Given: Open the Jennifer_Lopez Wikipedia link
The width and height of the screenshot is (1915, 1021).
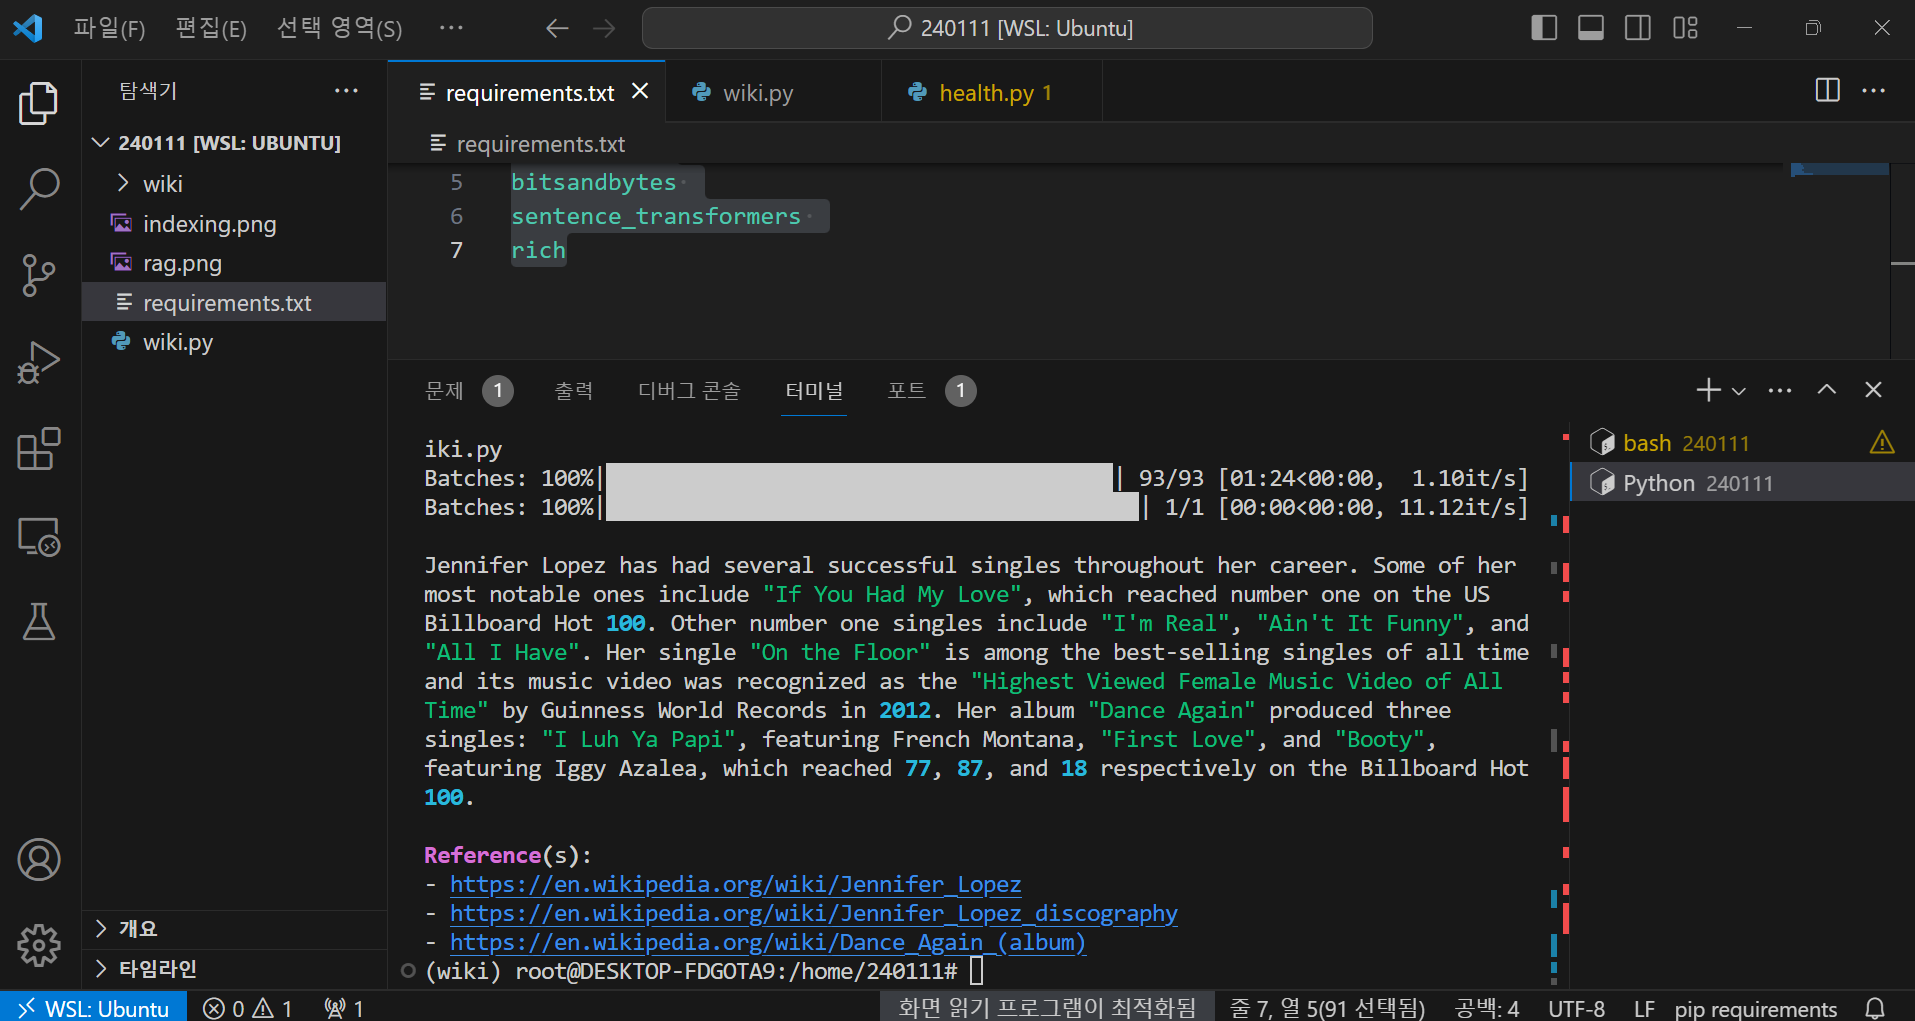Looking at the screenshot, I should point(735,884).
